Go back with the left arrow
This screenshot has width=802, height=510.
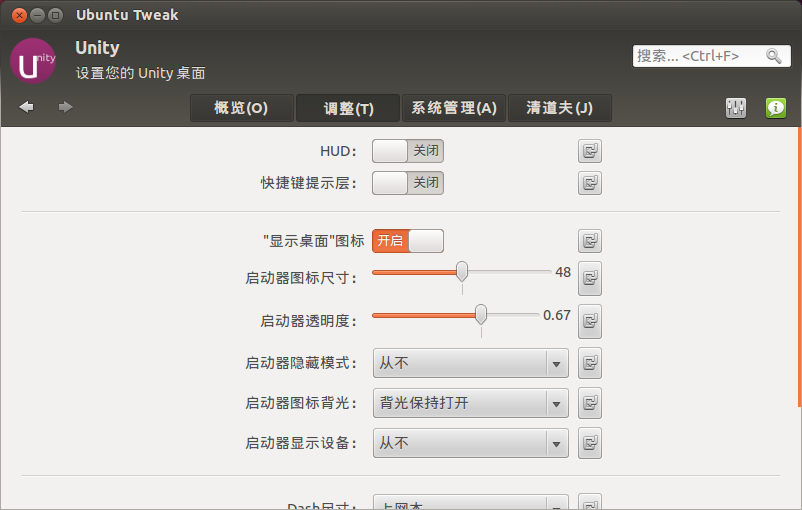pyautogui.click(x=26, y=107)
